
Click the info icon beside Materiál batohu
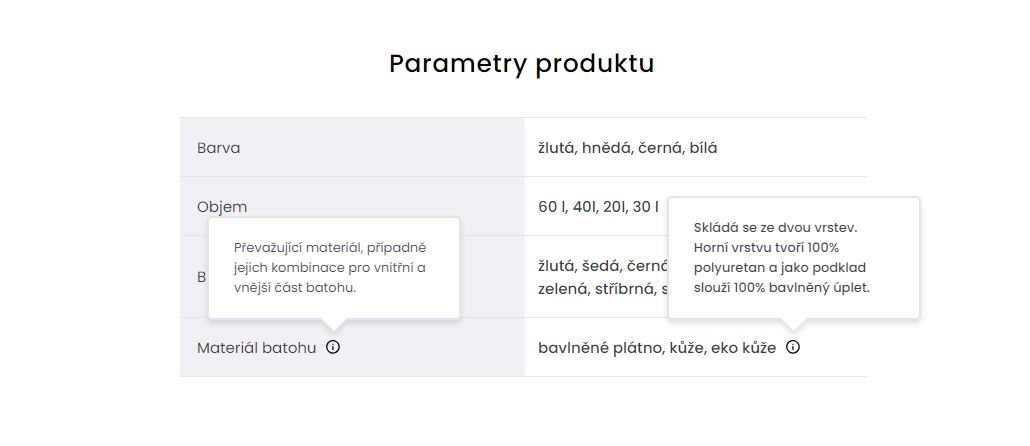click(333, 347)
